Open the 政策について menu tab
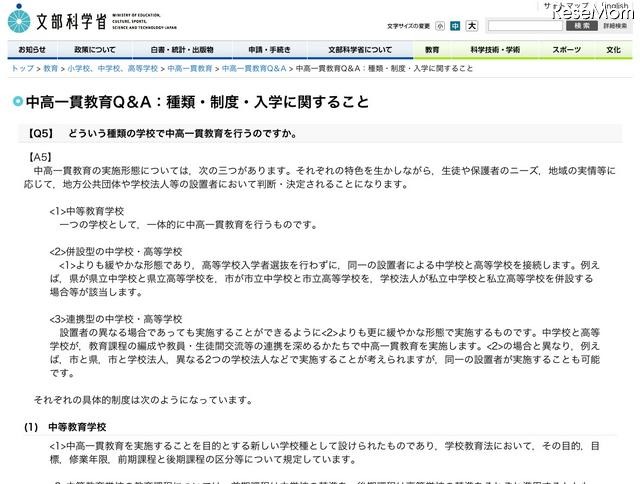 point(95,50)
